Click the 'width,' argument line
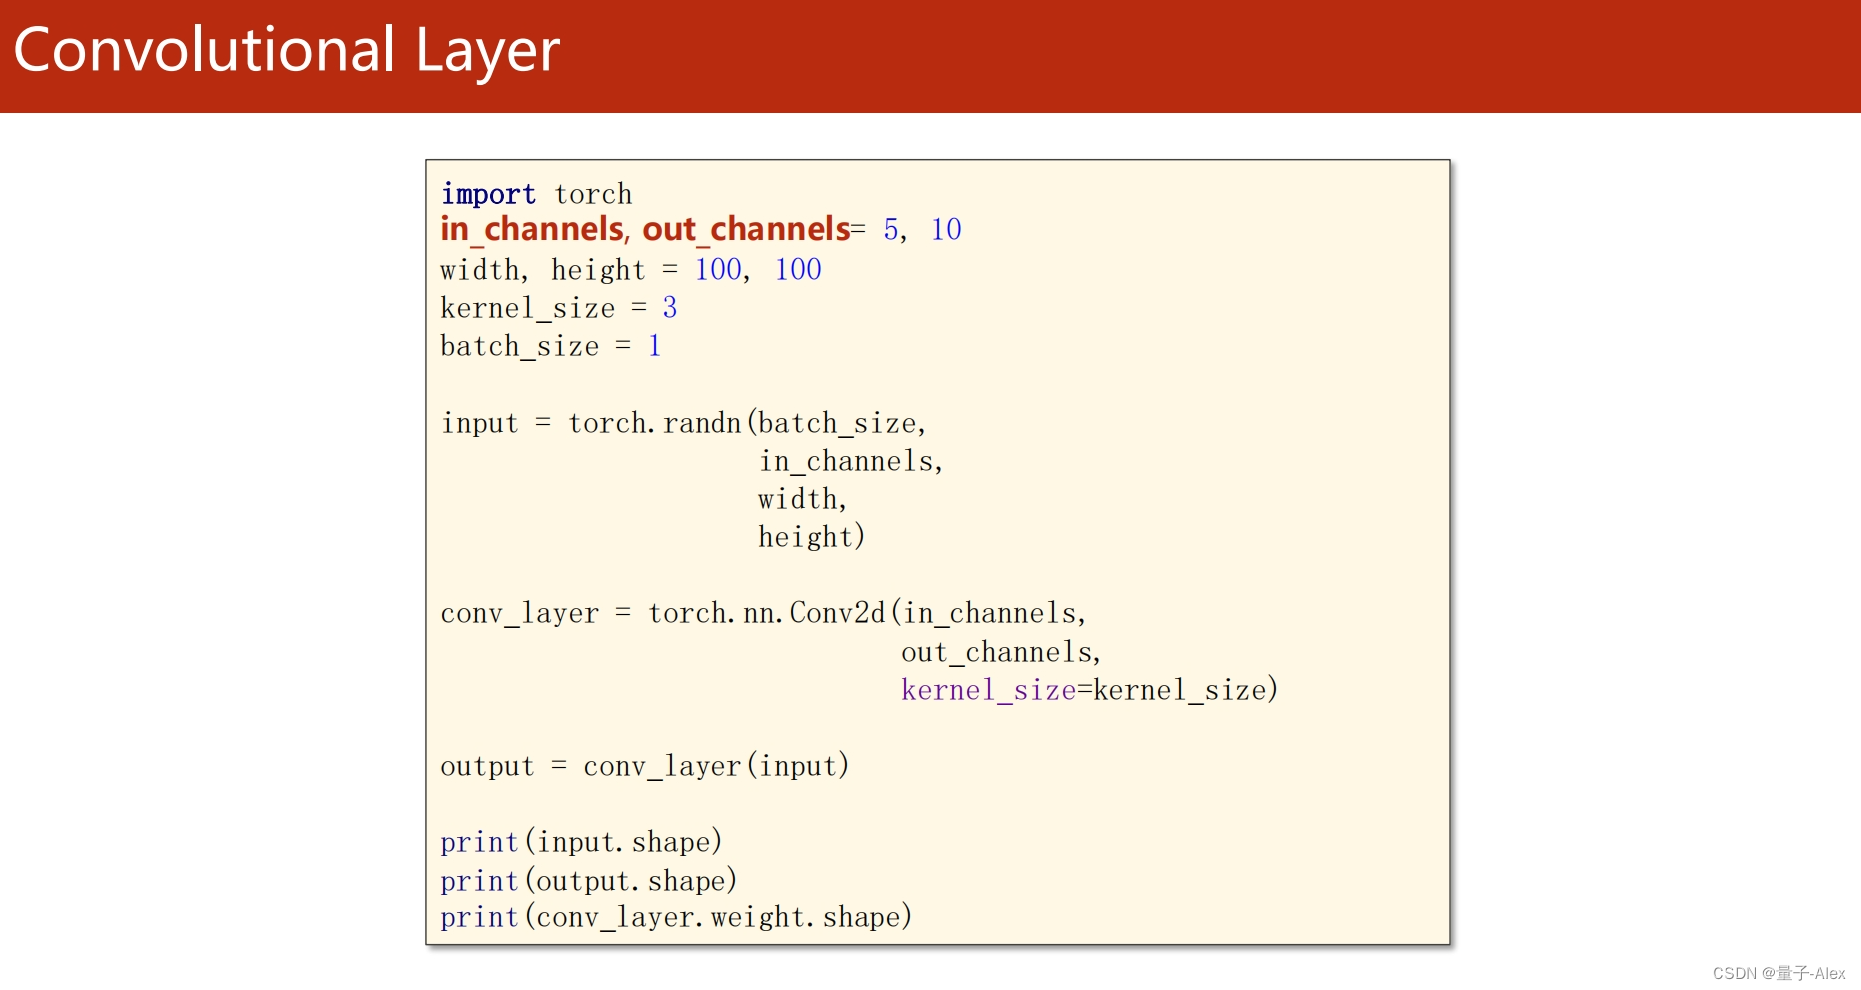Viewport: 1861px width, 990px height. click(x=802, y=499)
